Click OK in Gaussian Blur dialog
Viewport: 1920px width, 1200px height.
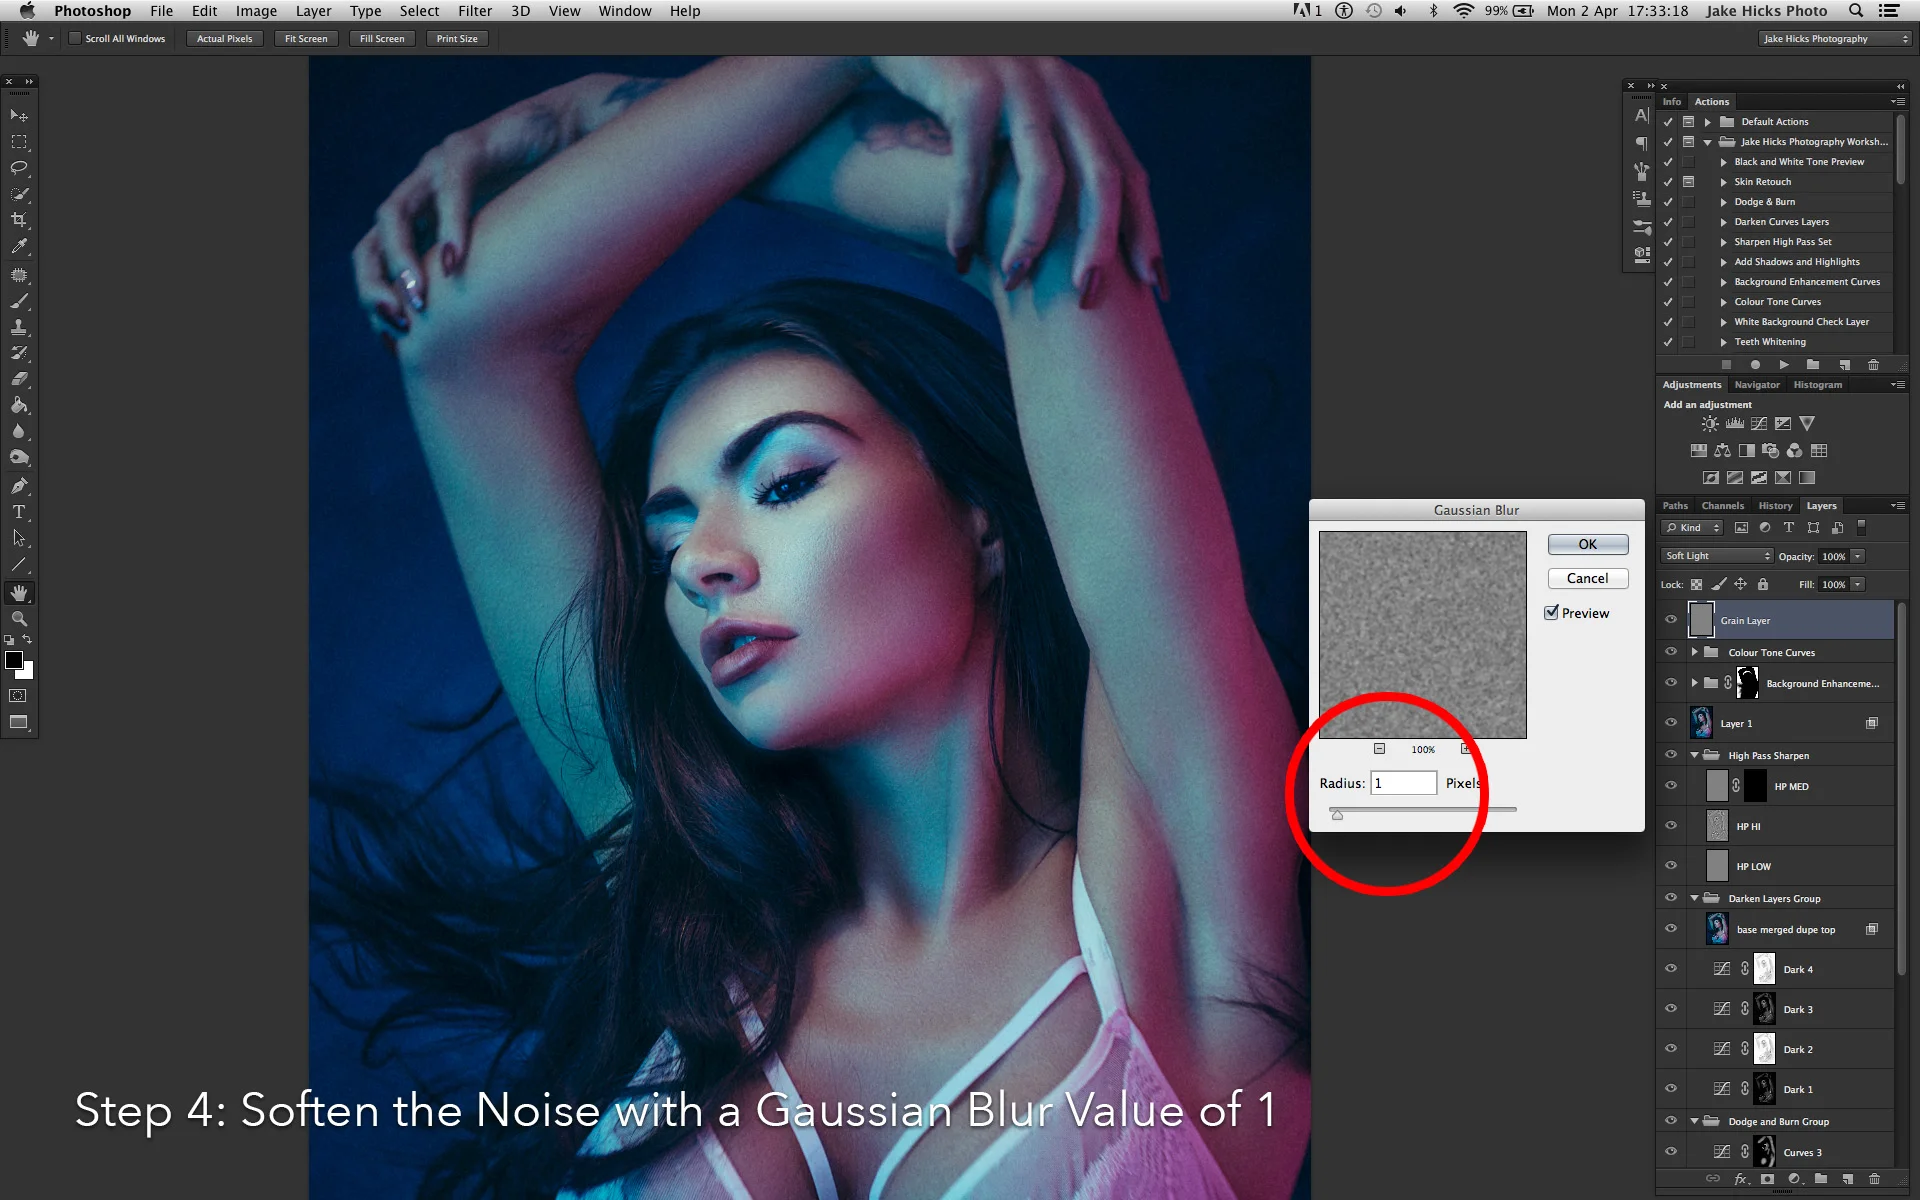point(1588,544)
